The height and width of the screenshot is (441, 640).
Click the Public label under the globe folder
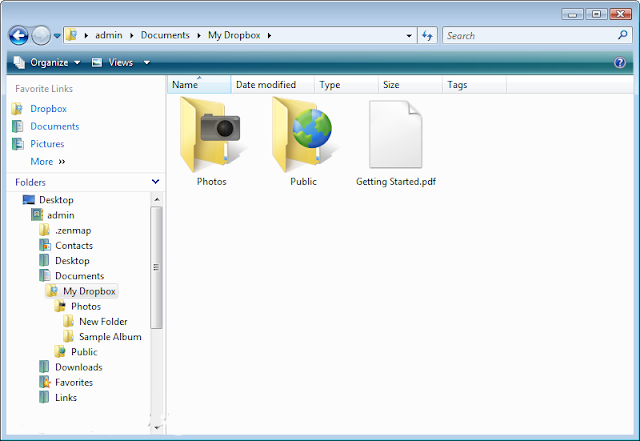point(303,182)
